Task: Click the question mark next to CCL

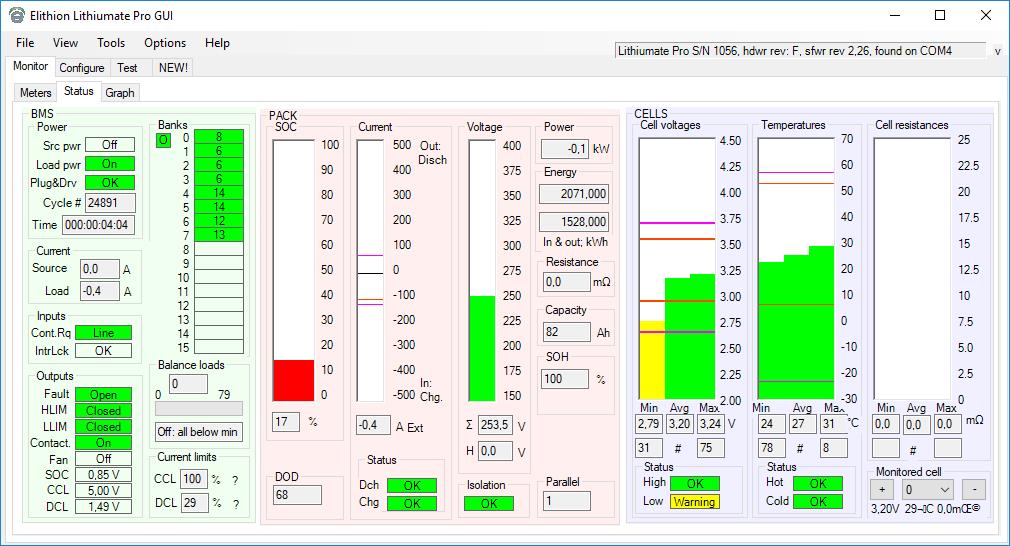Action: coord(235,479)
